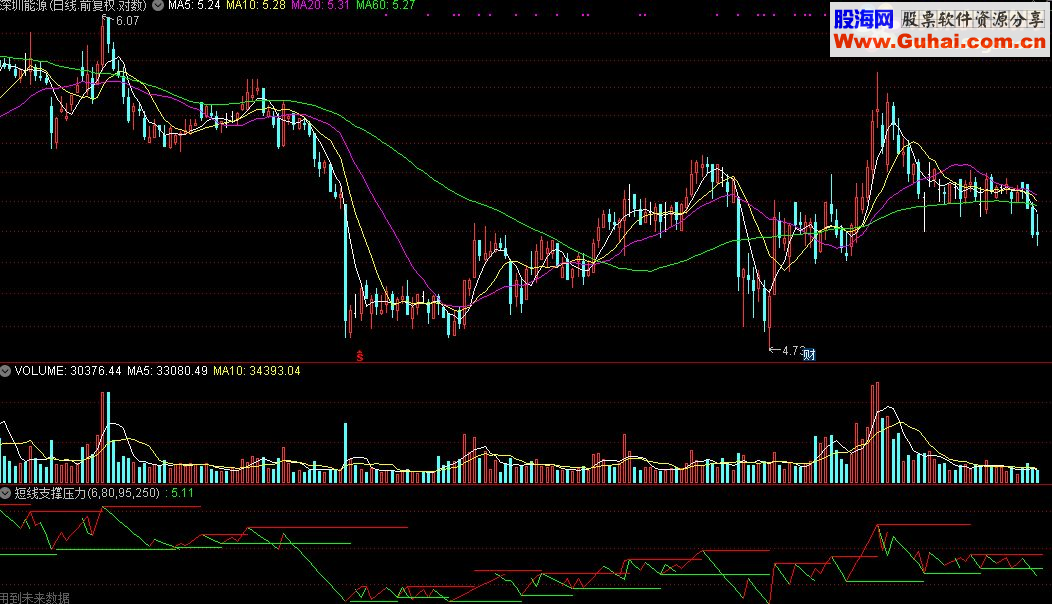Image resolution: width=1052 pixels, height=604 pixels.
Task: Click the 财 finance marker icon
Action: (809, 354)
